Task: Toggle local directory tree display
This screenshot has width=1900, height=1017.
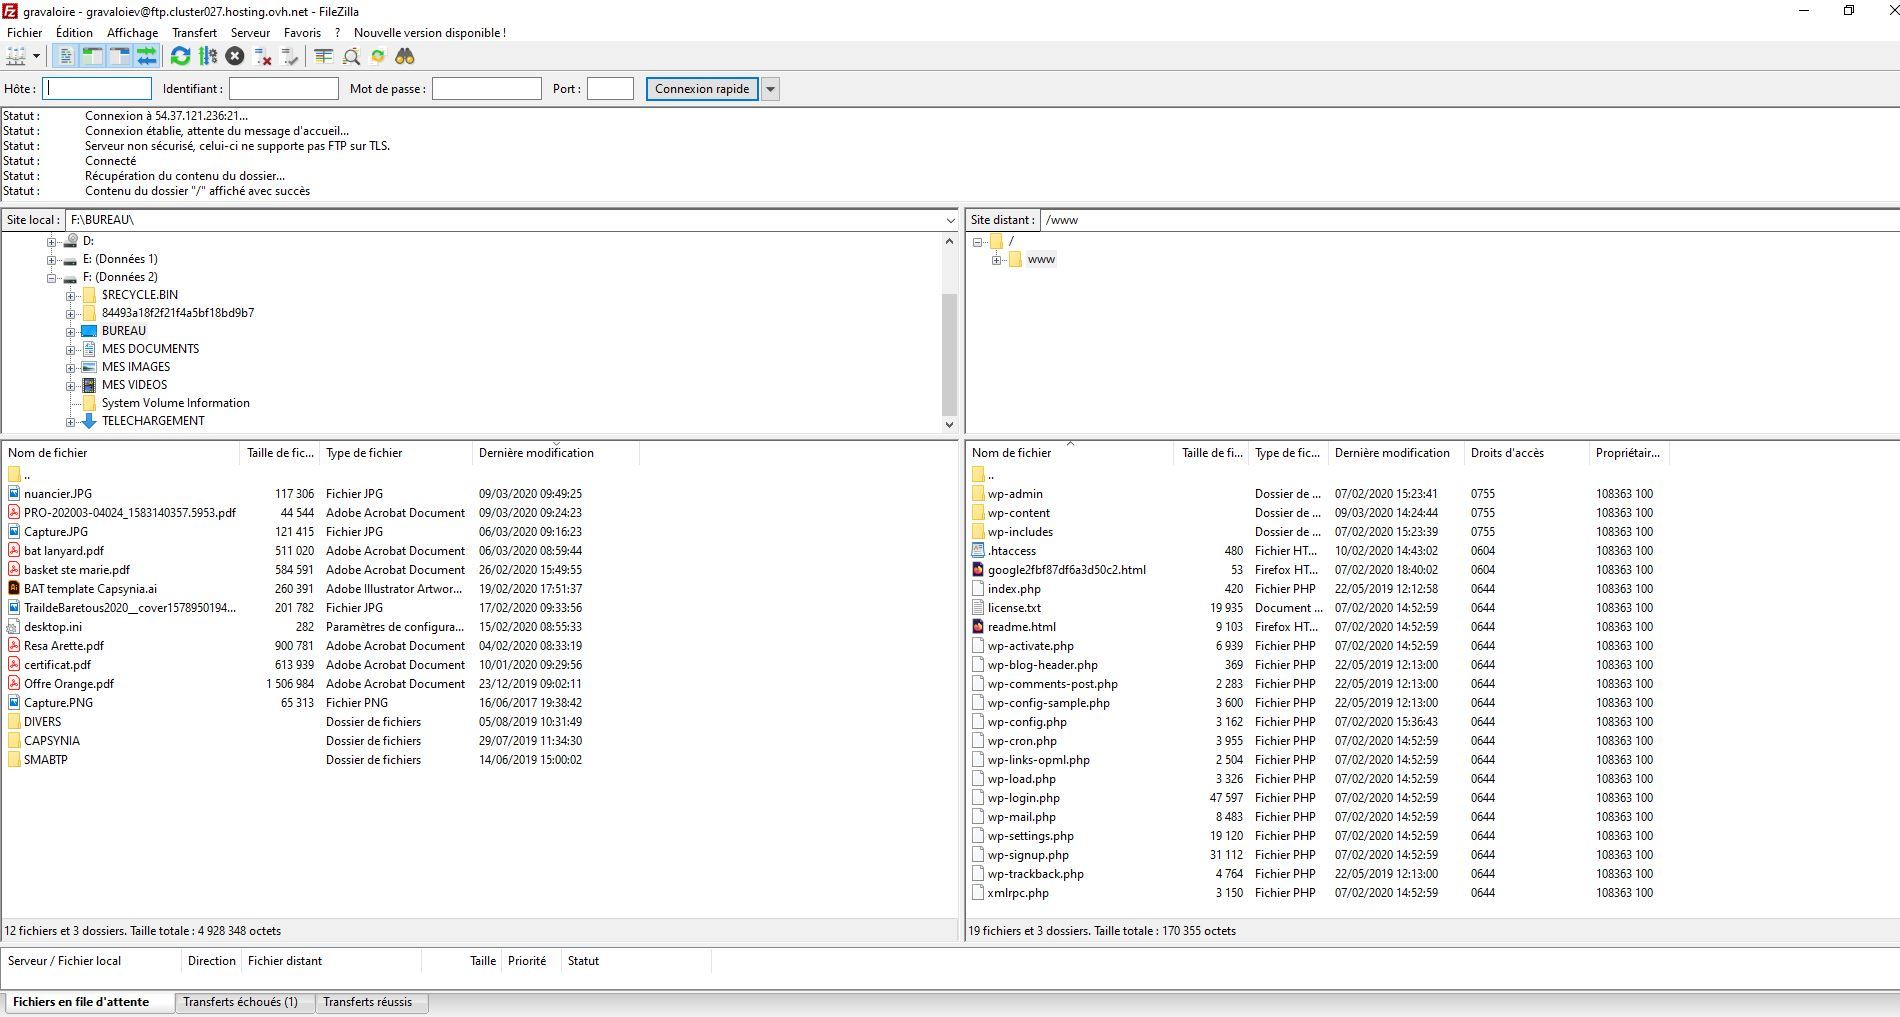Action: (x=92, y=57)
